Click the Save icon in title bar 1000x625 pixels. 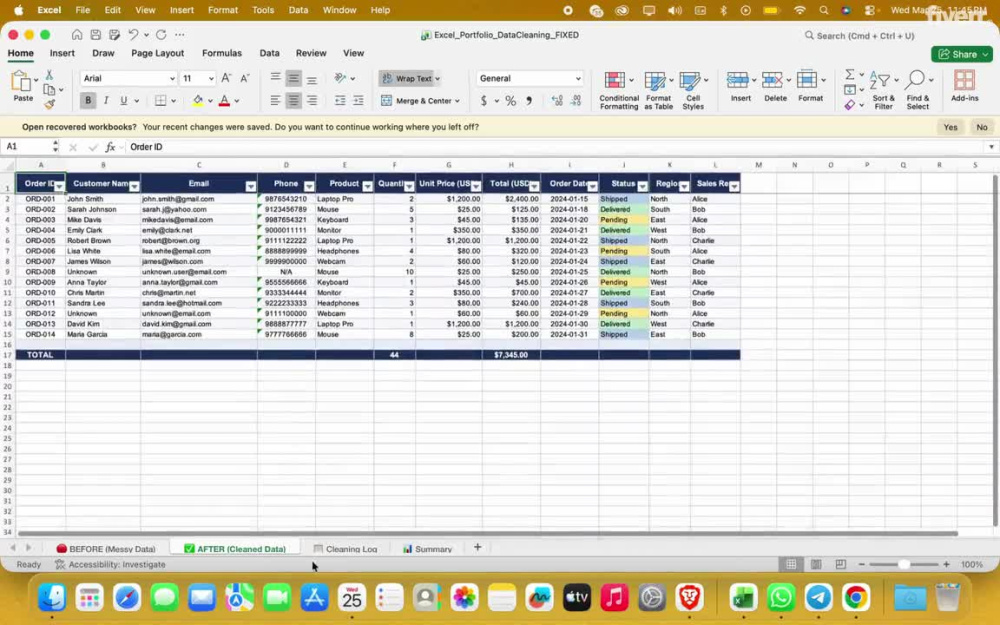(95, 35)
